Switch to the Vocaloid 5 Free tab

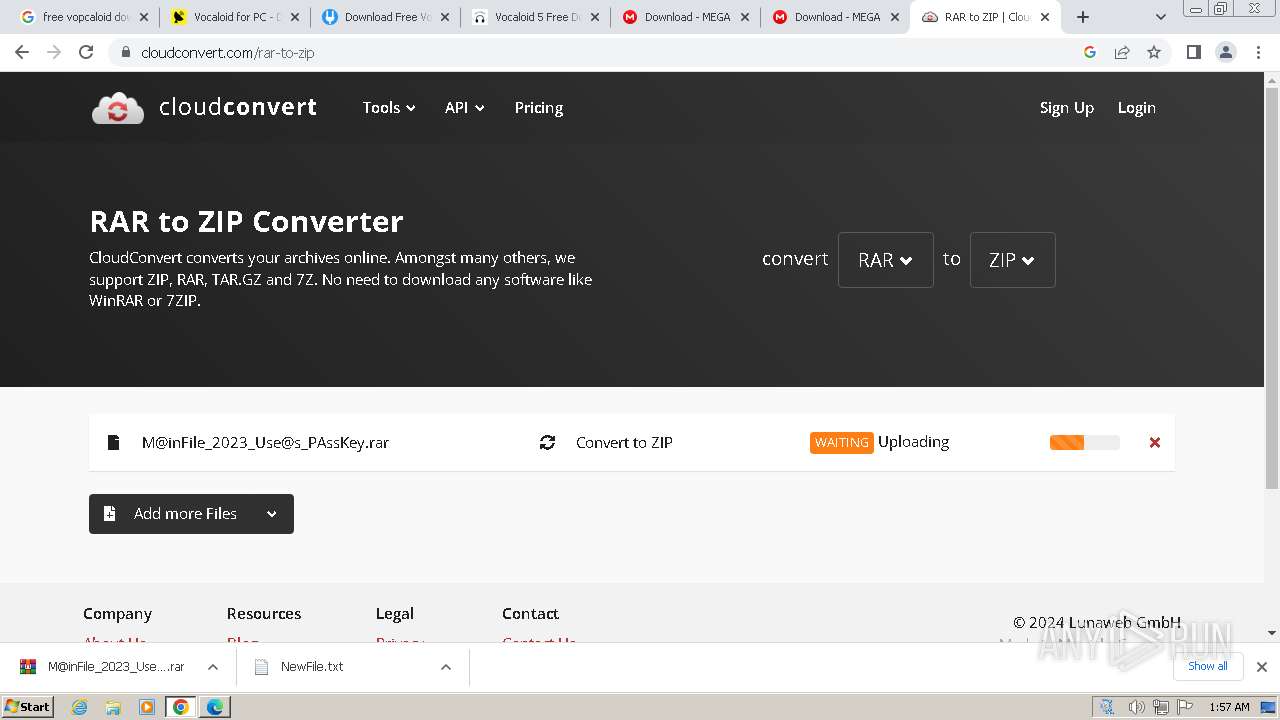click(x=535, y=17)
